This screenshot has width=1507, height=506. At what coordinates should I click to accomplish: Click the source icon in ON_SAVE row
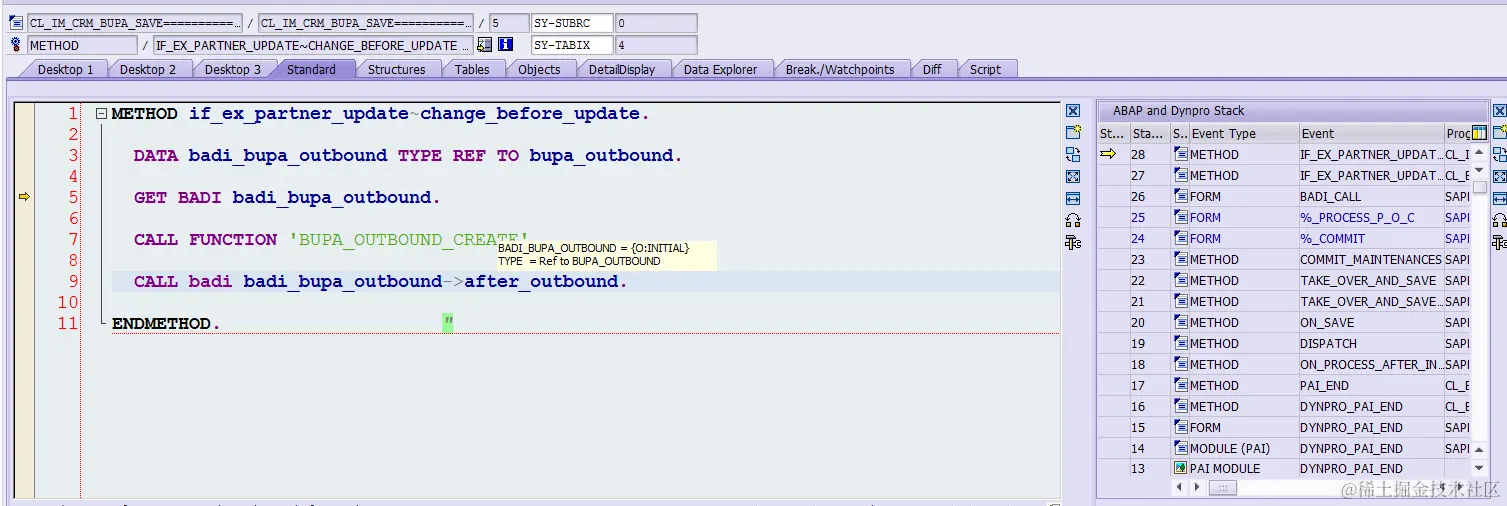coord(1181,322)
